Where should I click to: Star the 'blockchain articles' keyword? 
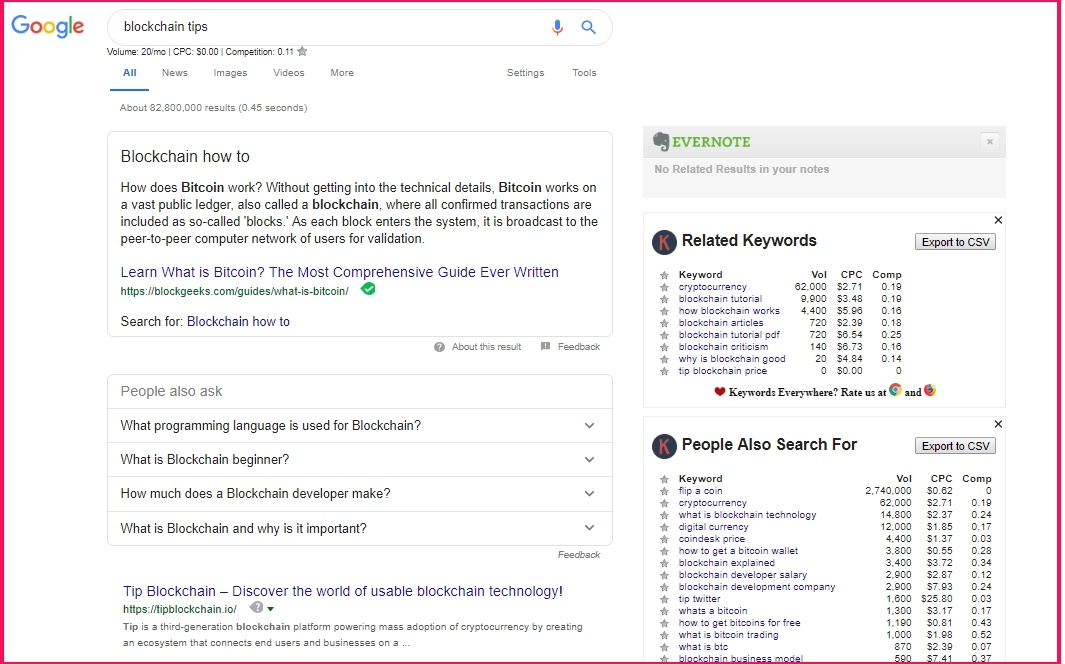coord(664,323)
